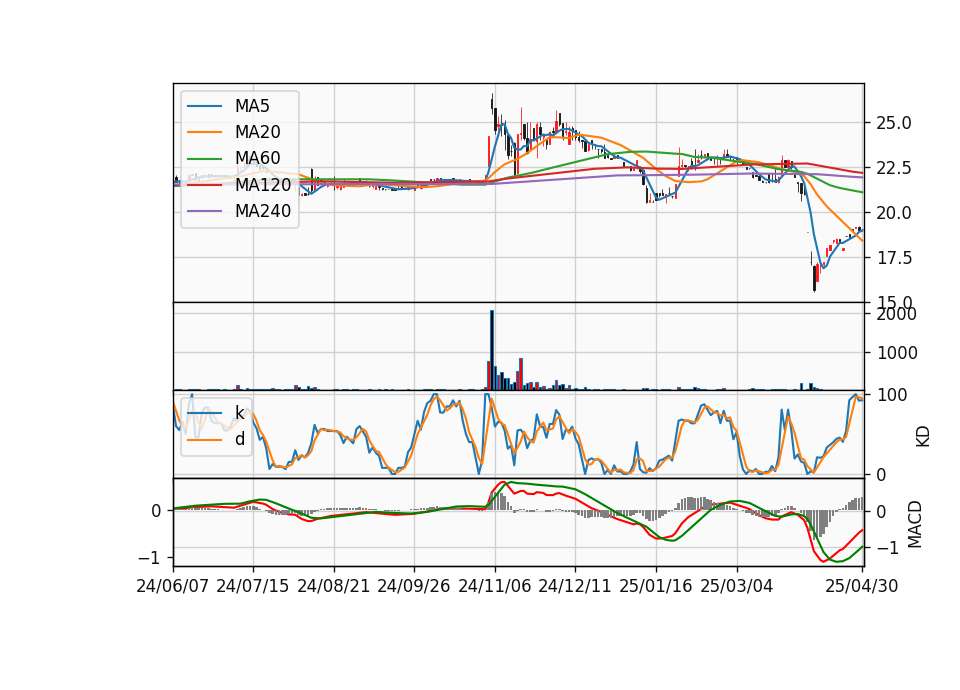960x690 pixels.
Task: Click the highest candlestick spike above 25.0
Action: pos(492,103)
